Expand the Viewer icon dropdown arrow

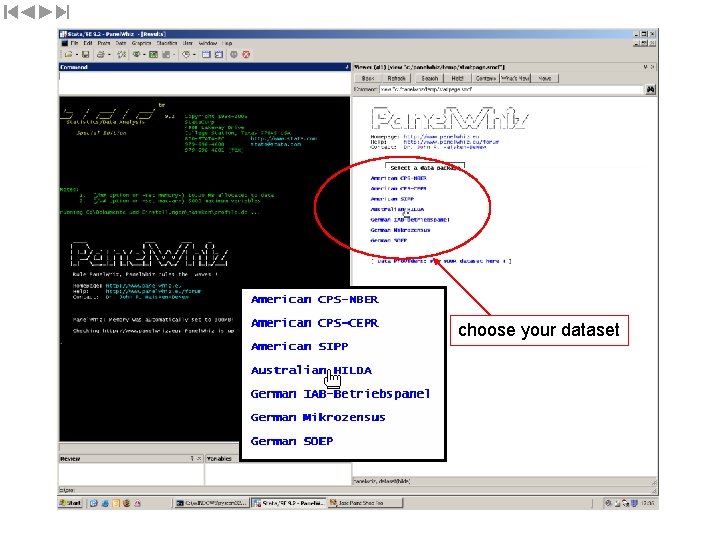click(144, 55)
